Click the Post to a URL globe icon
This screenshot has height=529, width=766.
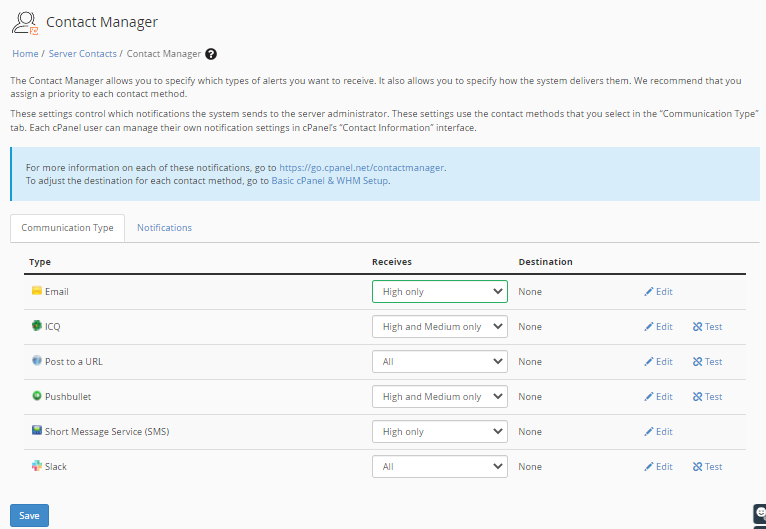[x=36, y=361]
